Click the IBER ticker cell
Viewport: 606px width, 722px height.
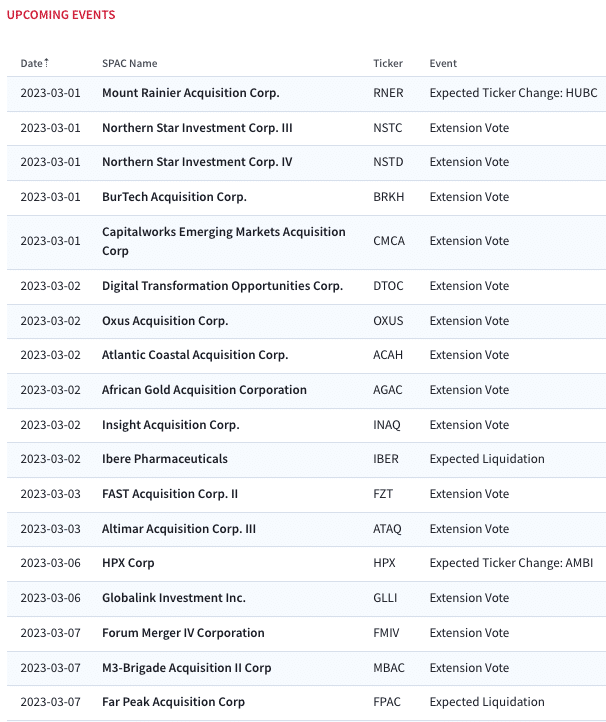pos(386,459)
